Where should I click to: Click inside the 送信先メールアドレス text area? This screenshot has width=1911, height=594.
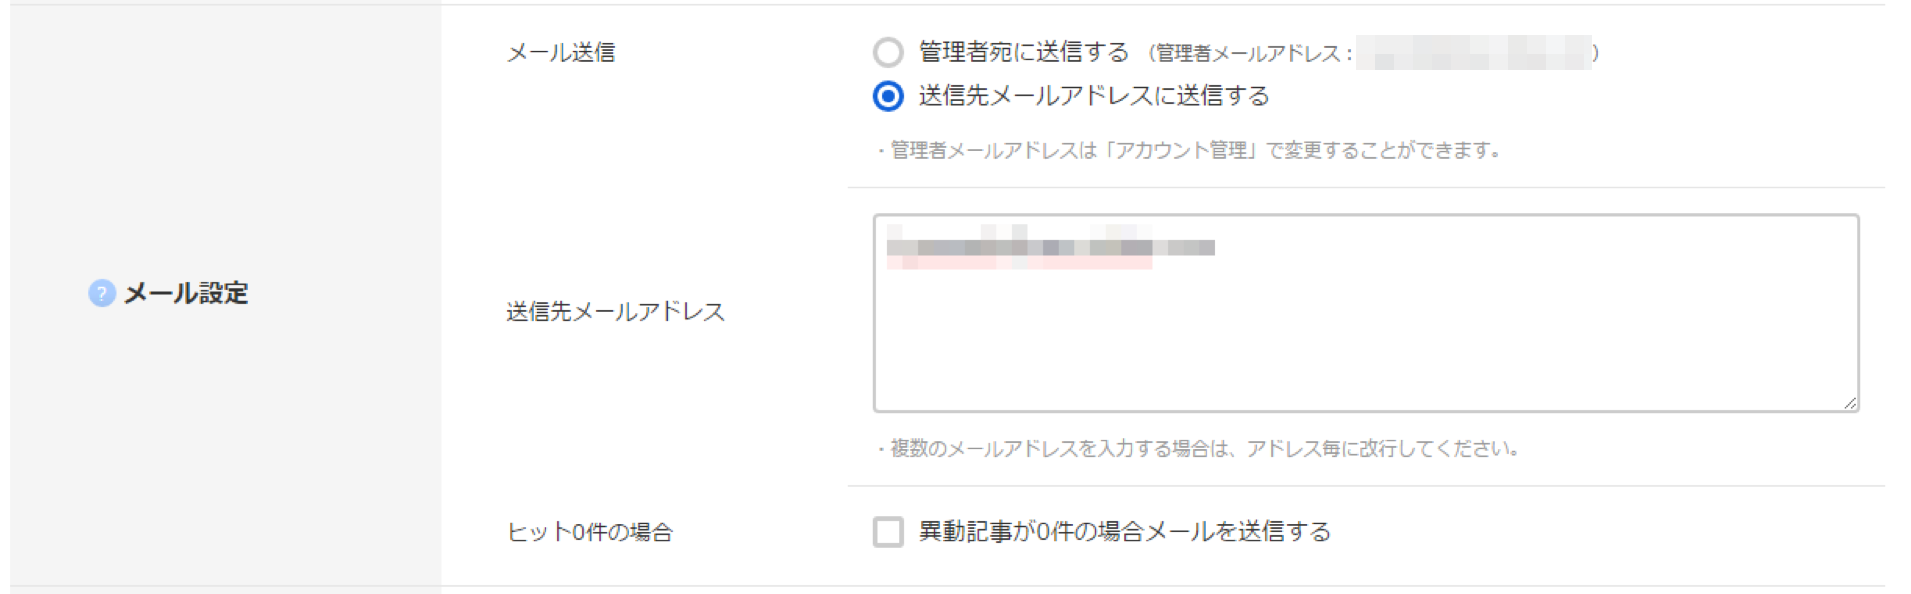(x=1365, y=312)
